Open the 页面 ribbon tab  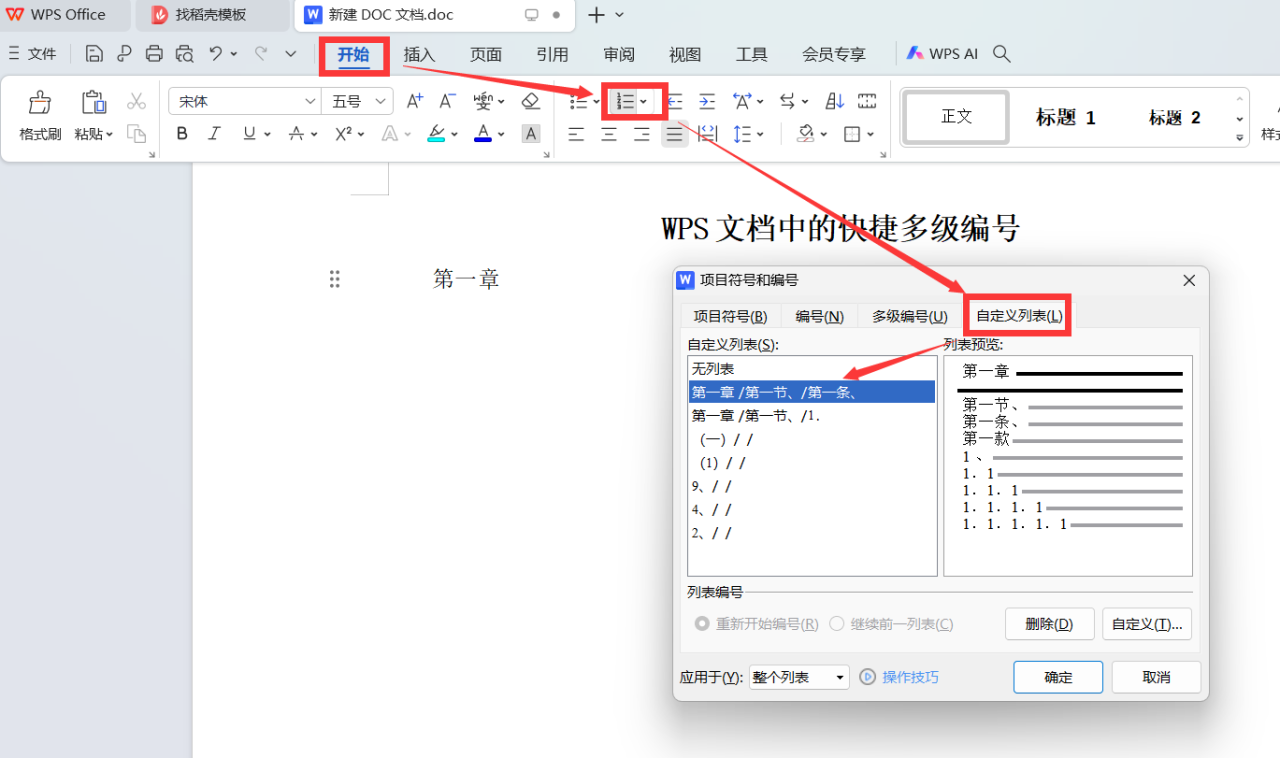(486, 54)
